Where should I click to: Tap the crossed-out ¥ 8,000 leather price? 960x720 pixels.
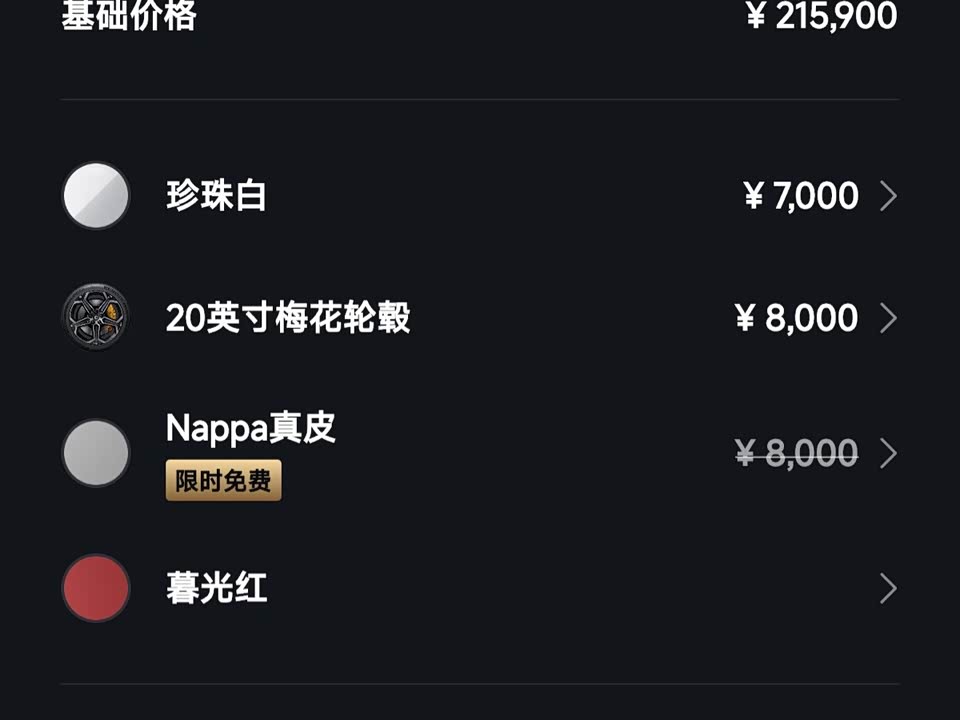click(x=797, y=453)
